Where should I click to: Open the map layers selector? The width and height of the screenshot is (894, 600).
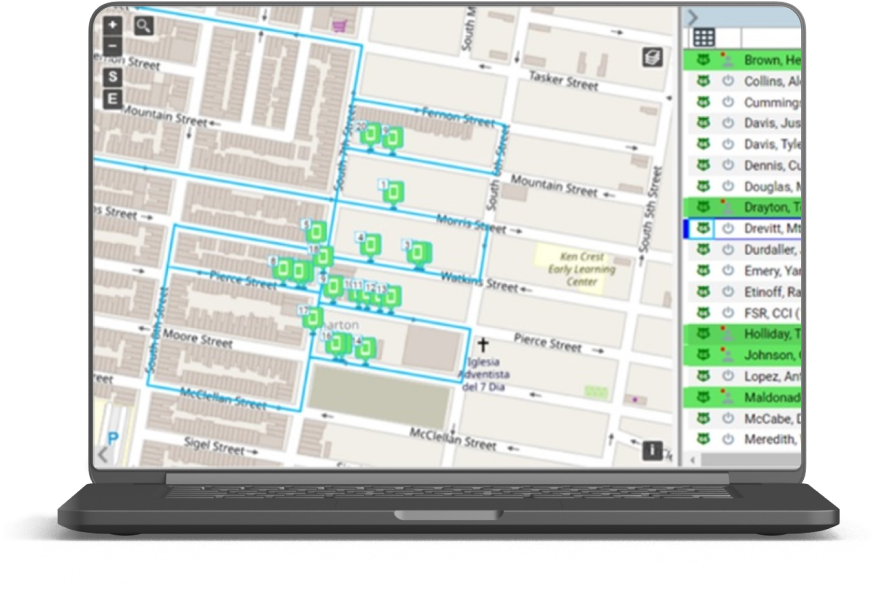[651, 57]
